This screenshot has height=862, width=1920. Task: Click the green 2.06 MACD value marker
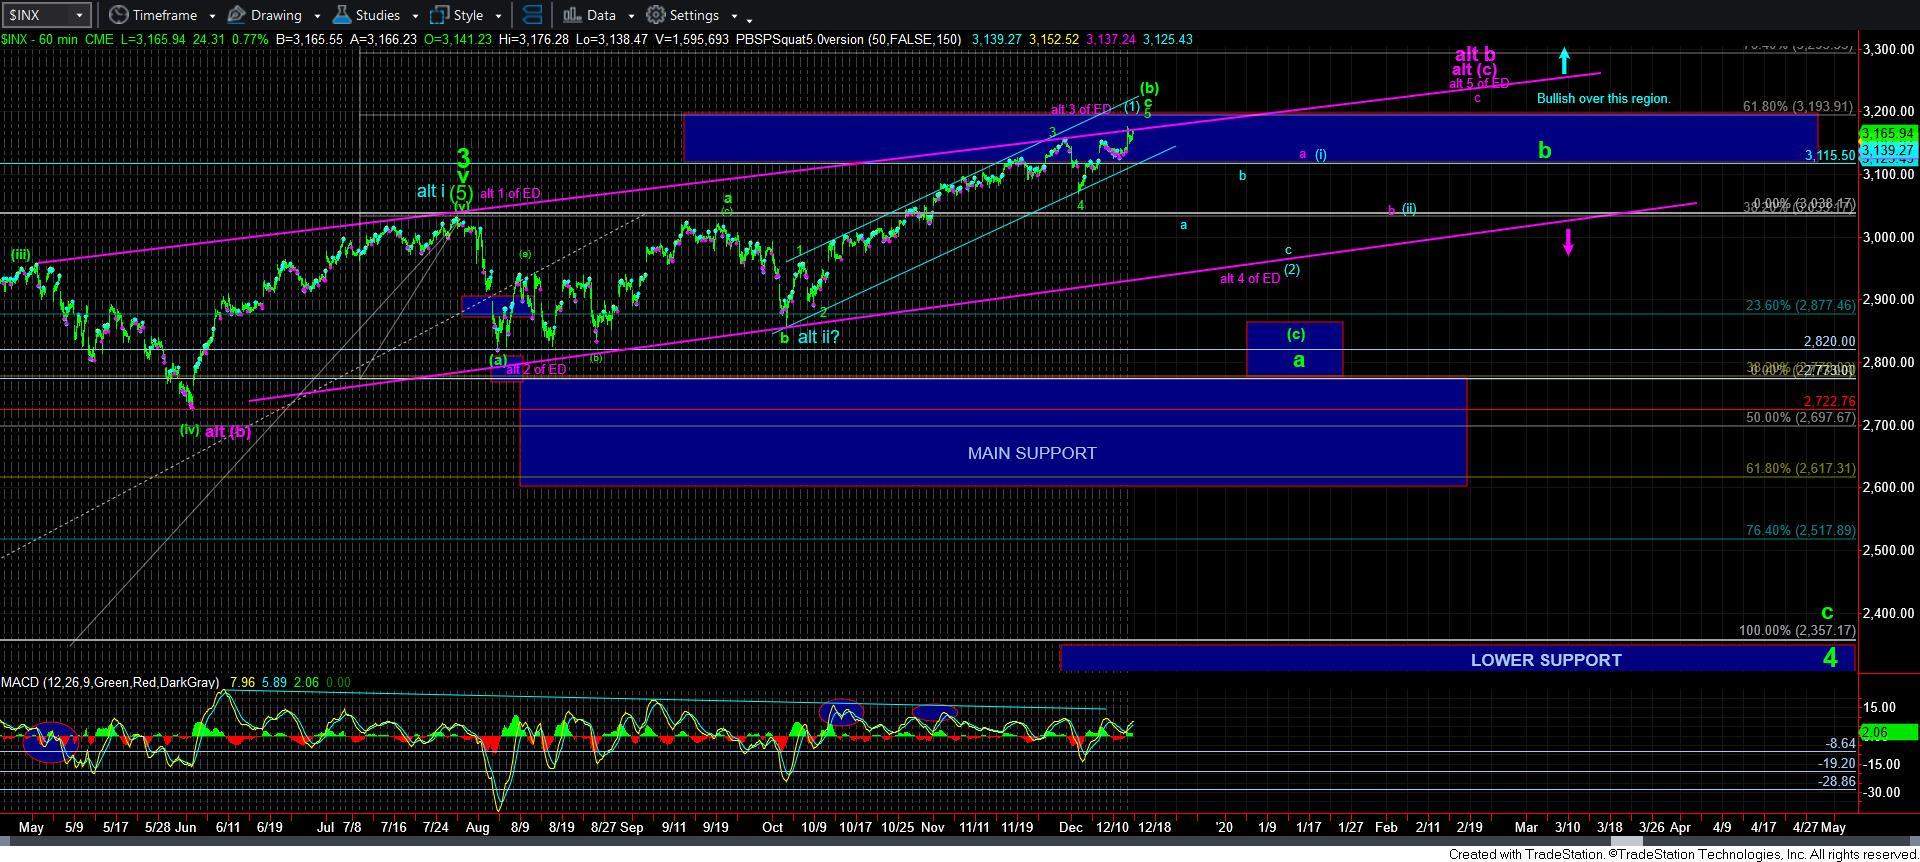(x=1887, y=733)
